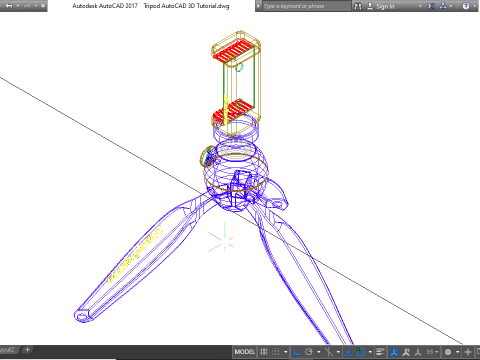Click the MODEL space button

(x=244, y=352)
